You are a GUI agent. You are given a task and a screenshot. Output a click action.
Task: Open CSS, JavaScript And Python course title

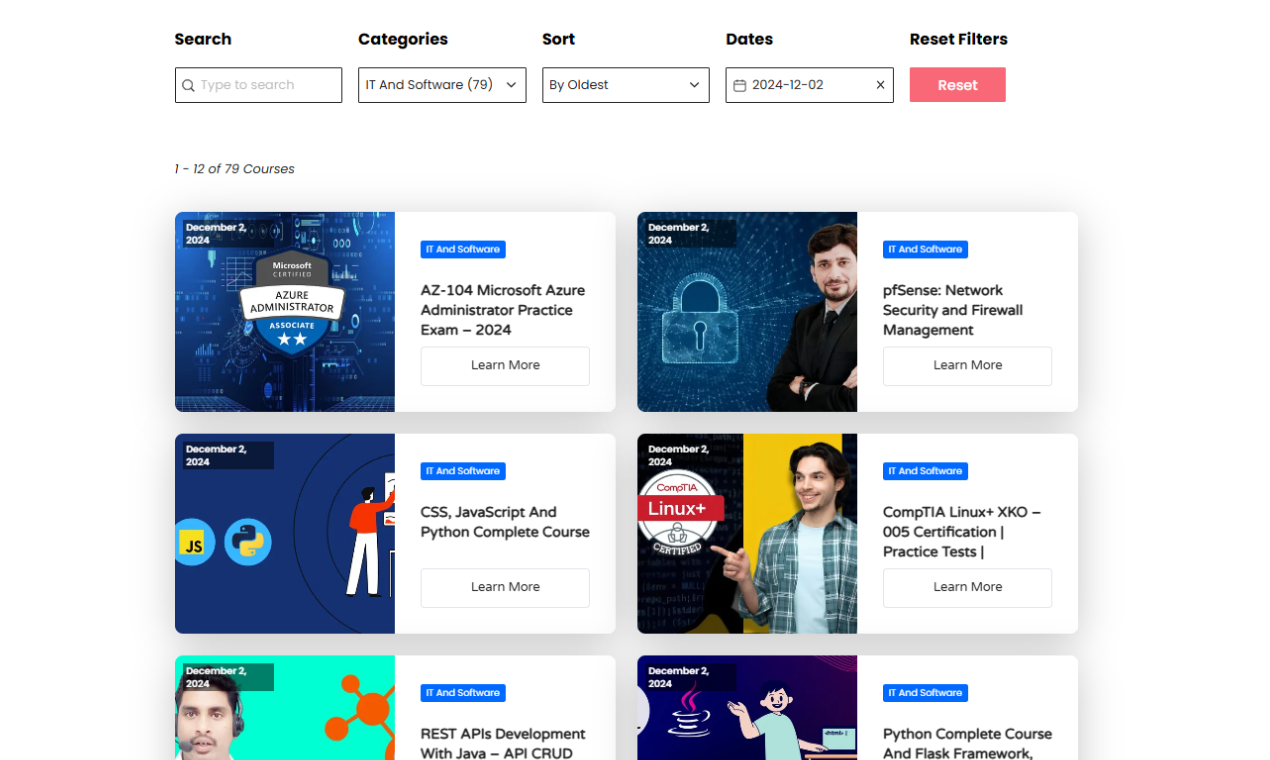(505, 522)
